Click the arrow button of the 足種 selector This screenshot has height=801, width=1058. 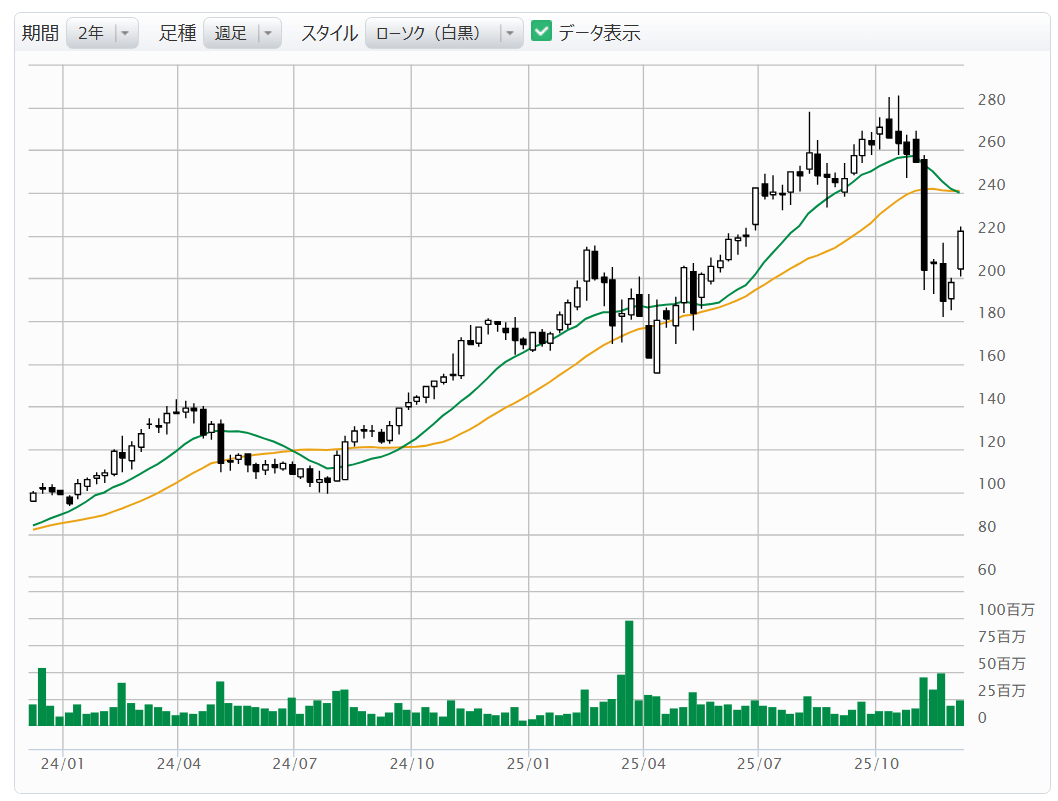click(268, 33)
